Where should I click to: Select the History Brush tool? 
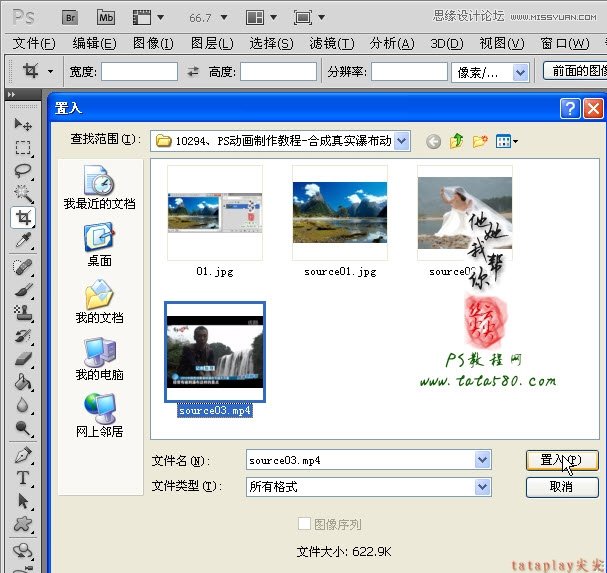(23, 336)
